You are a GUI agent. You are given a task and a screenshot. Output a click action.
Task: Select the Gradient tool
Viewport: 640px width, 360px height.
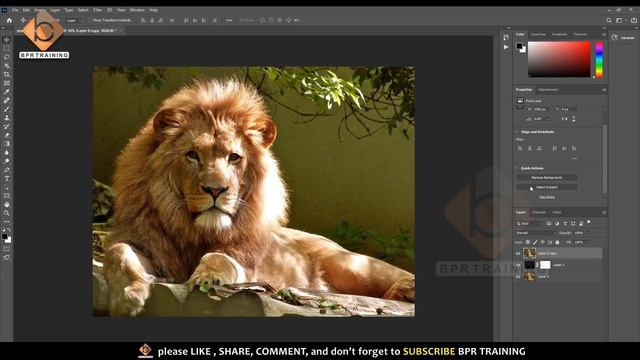click(7, 144)
